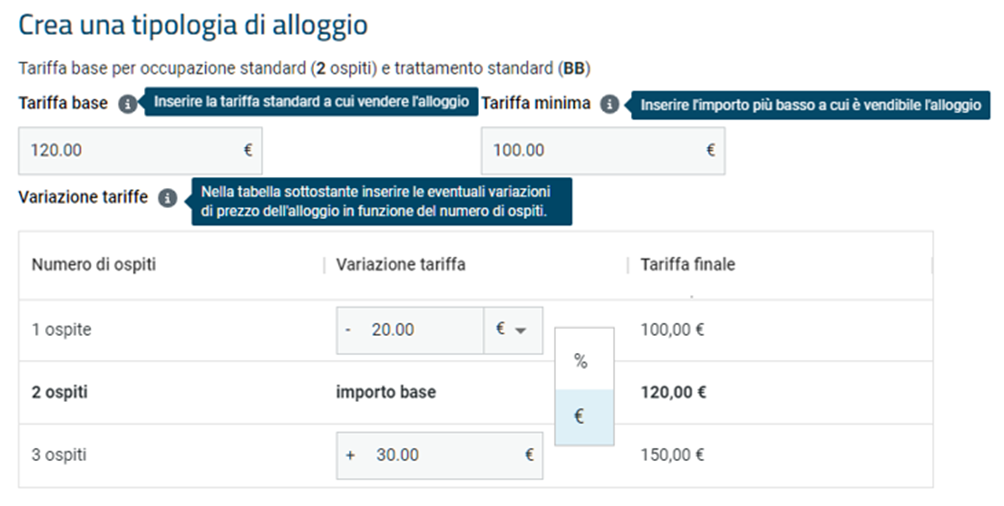
Task: Click info icon next to Variazione tariffe
Action: click(x=167, y=198)
